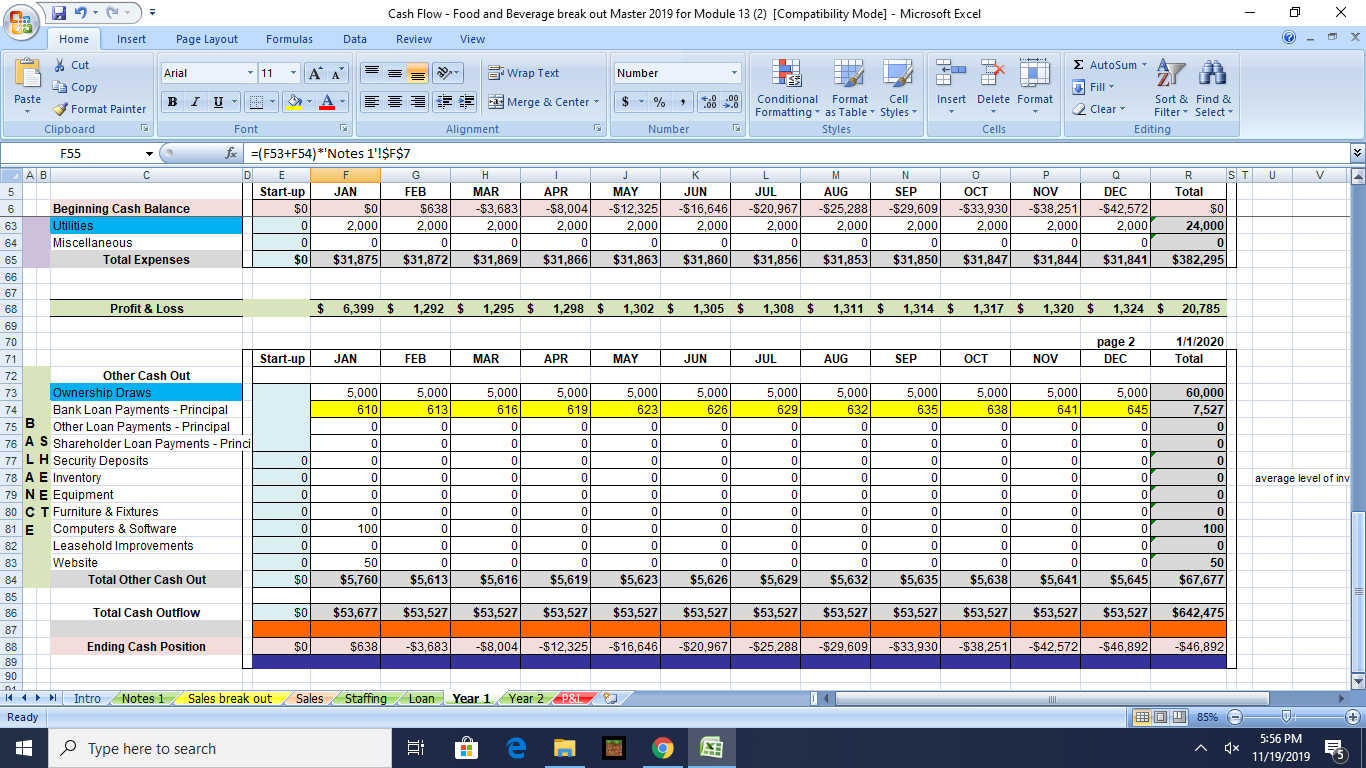Open Find & Select menu
This screenshot has height=768, width=1366.
pyautogui.click(x=1214, y=88)
